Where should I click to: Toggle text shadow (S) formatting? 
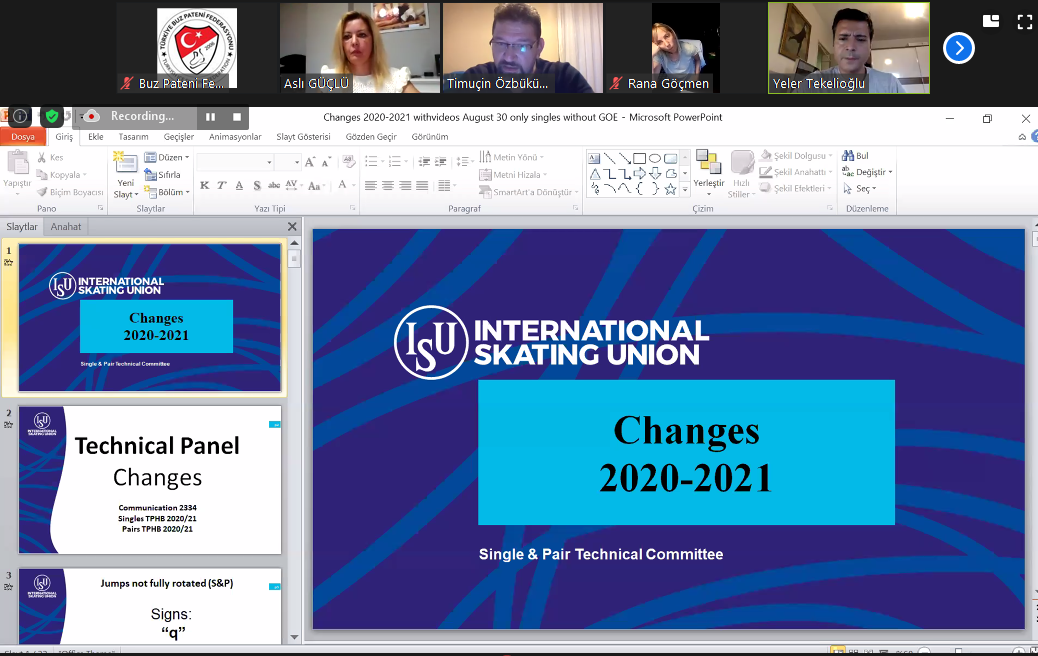pos(257,185)
